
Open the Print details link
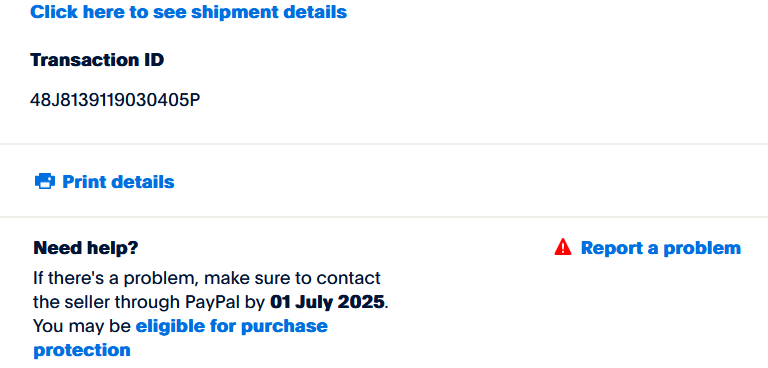click(118, 182)
